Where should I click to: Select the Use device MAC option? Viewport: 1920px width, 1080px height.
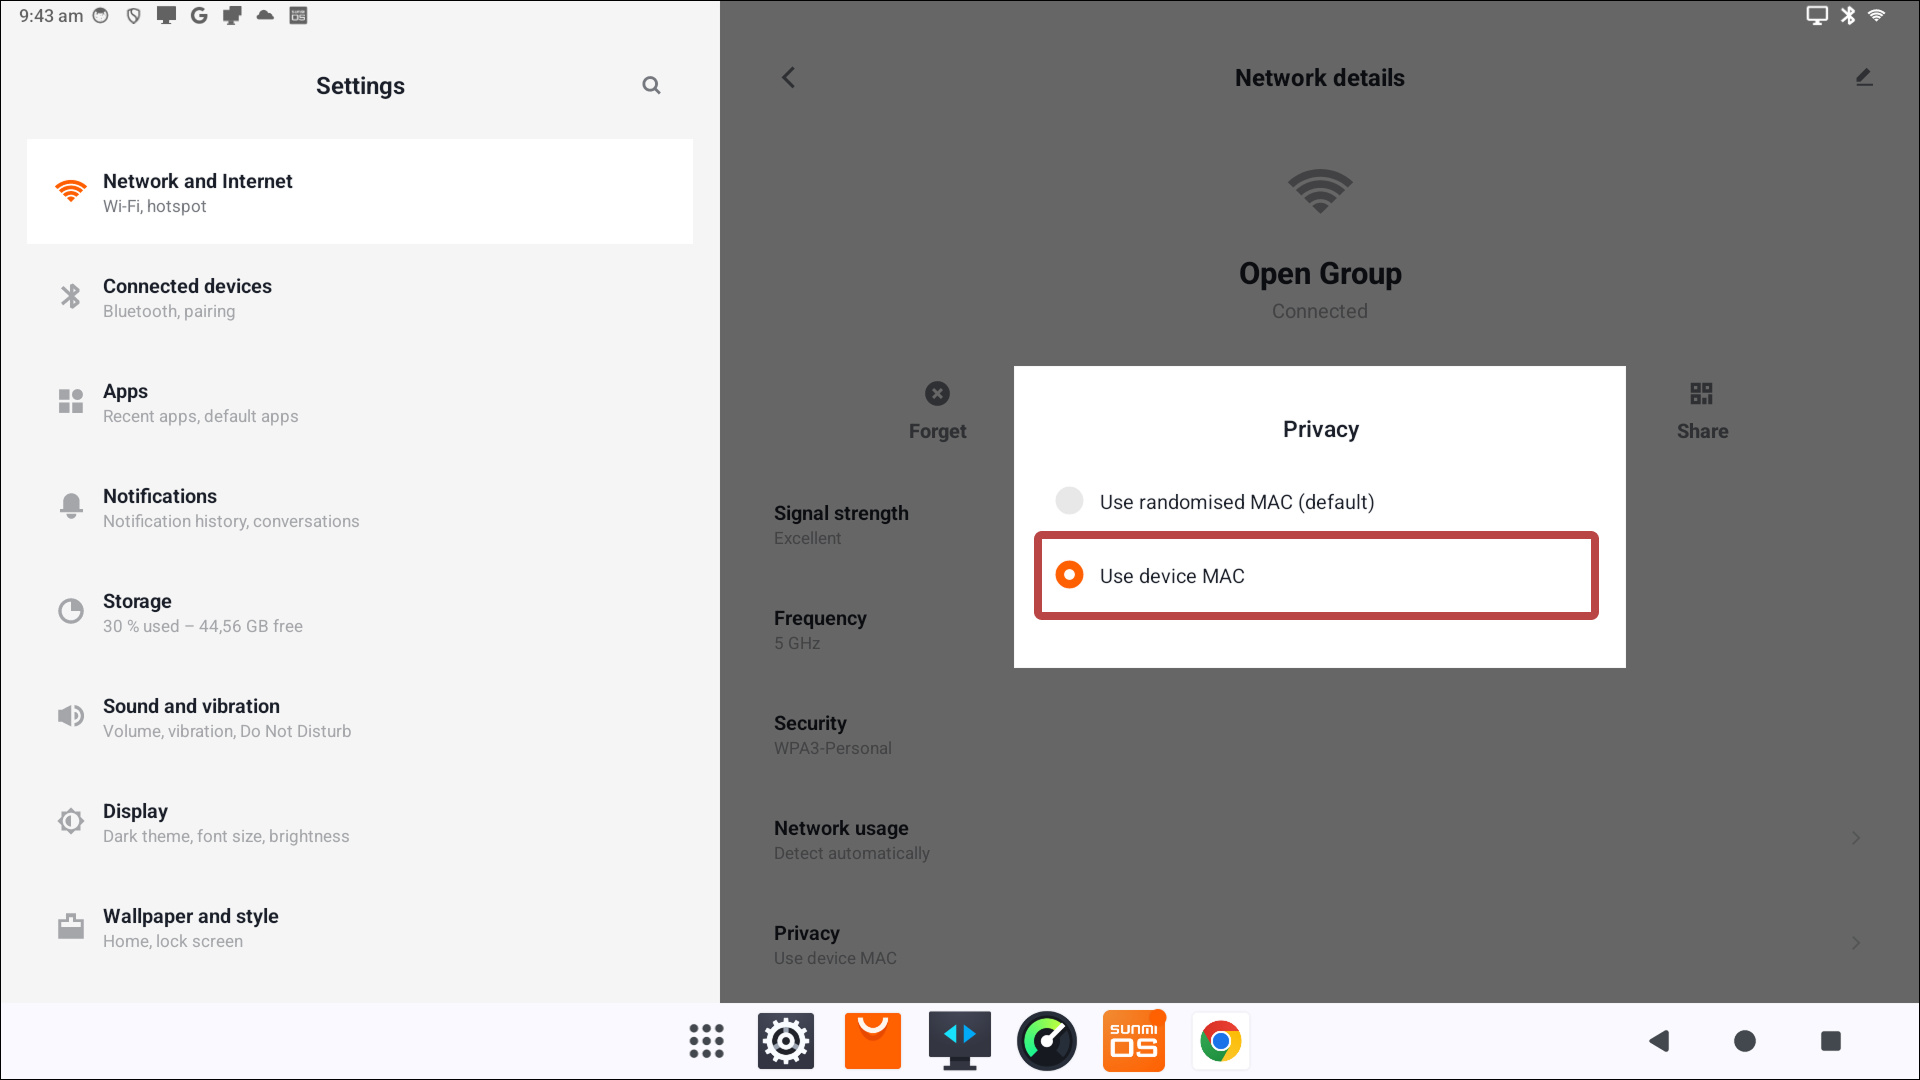coord(1172,576)
